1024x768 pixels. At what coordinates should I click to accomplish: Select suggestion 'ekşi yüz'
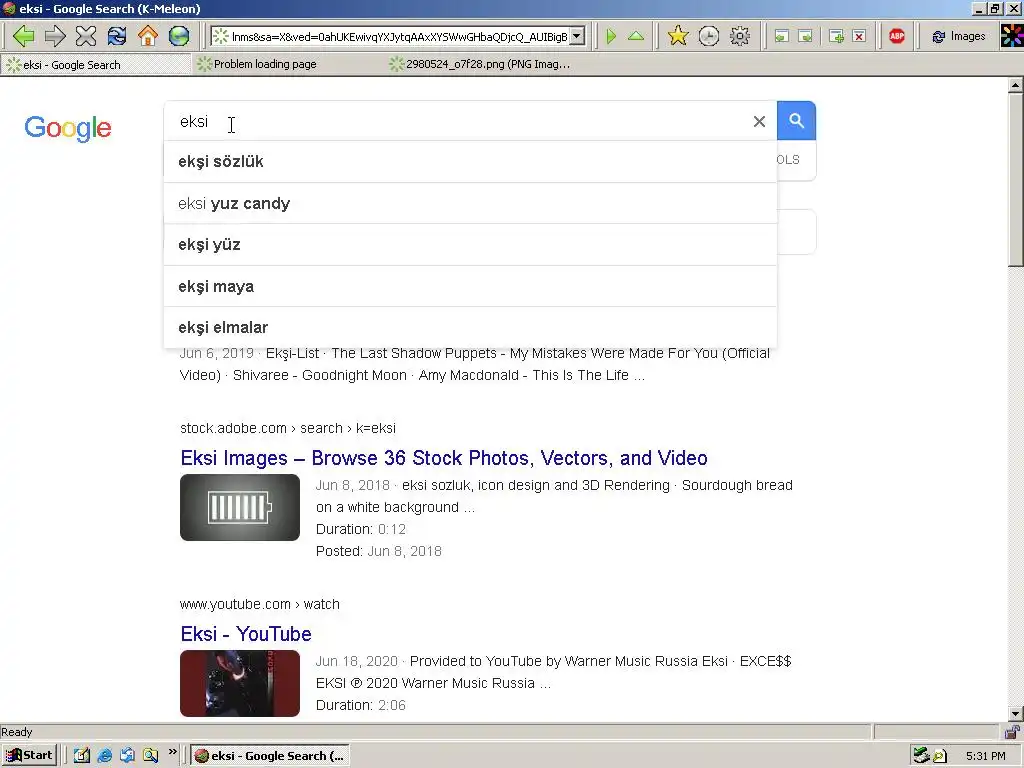pos(470,245)
